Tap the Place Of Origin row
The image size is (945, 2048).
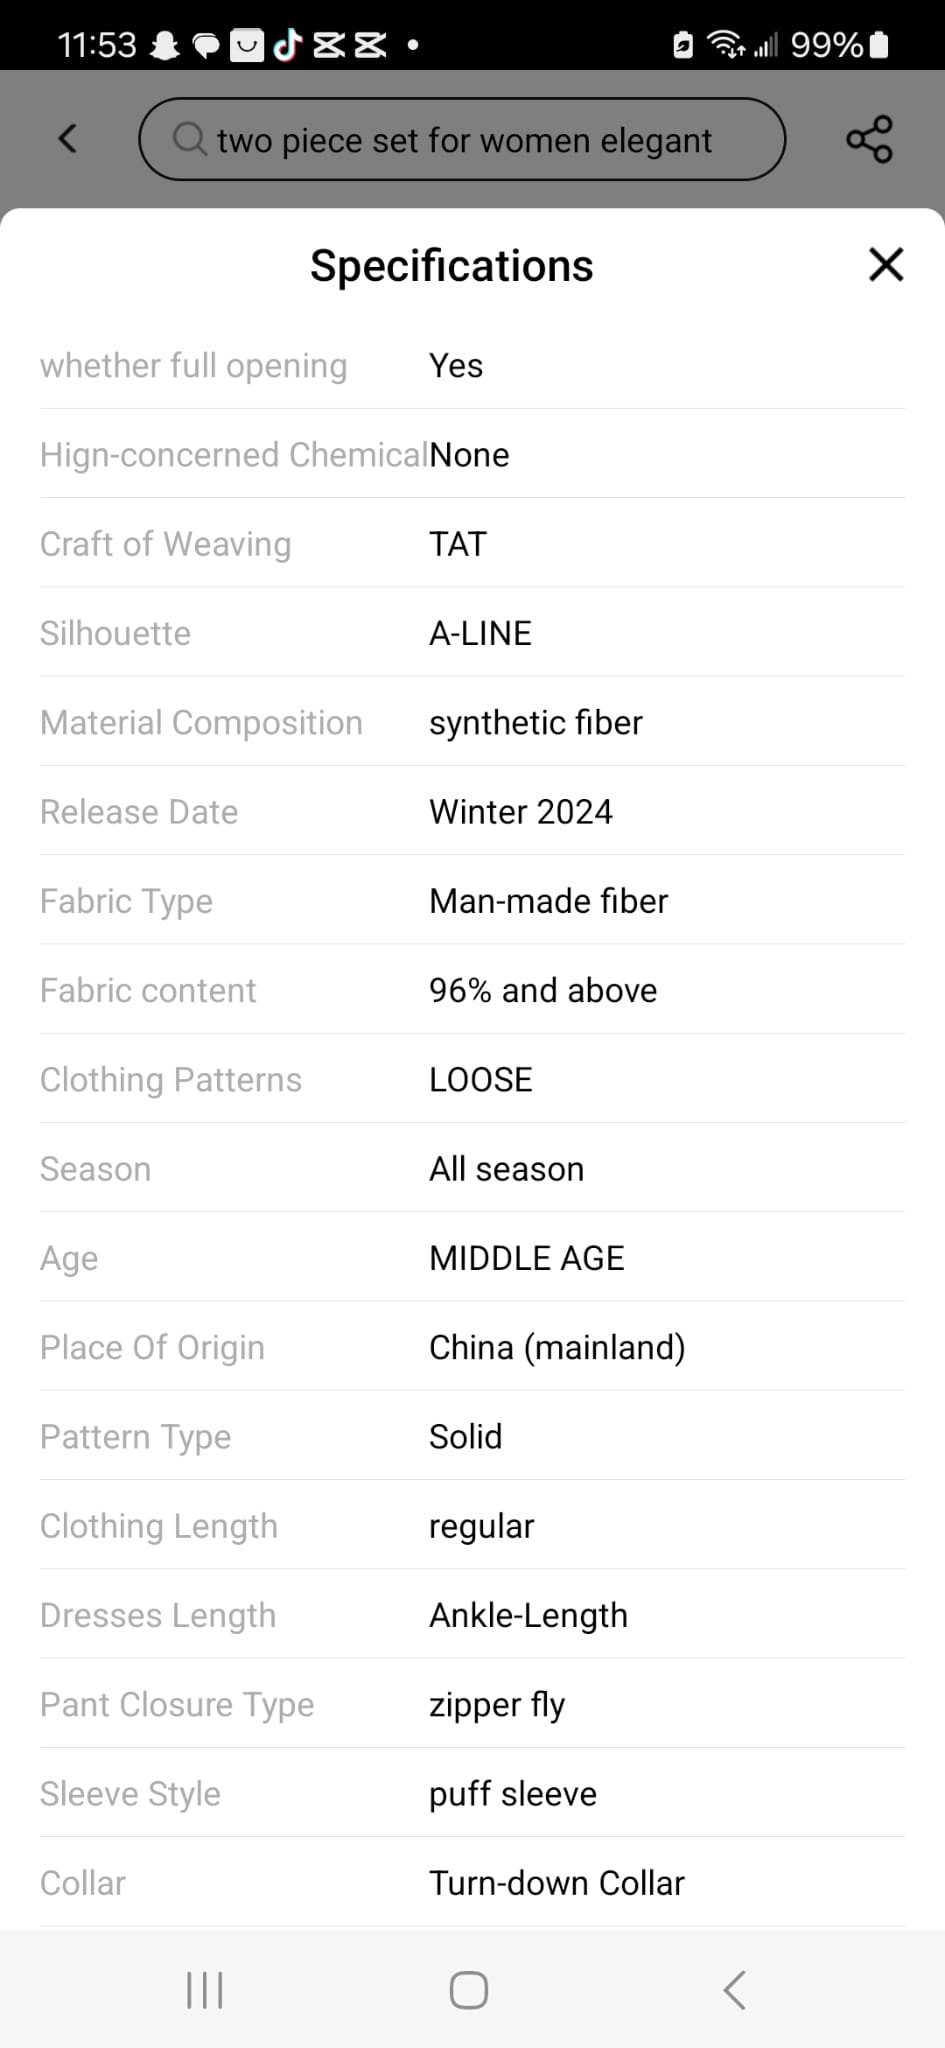pyautogui.click(x=472, y=1347)
